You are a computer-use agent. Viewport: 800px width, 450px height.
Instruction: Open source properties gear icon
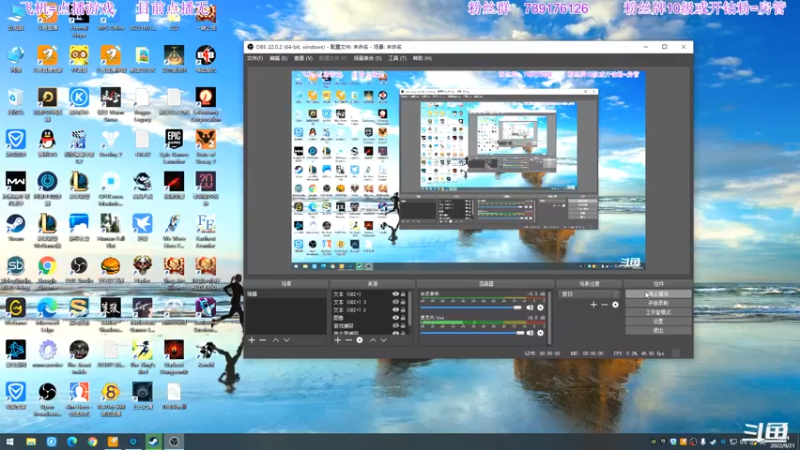pyautogui.click(x=360, y=340)
